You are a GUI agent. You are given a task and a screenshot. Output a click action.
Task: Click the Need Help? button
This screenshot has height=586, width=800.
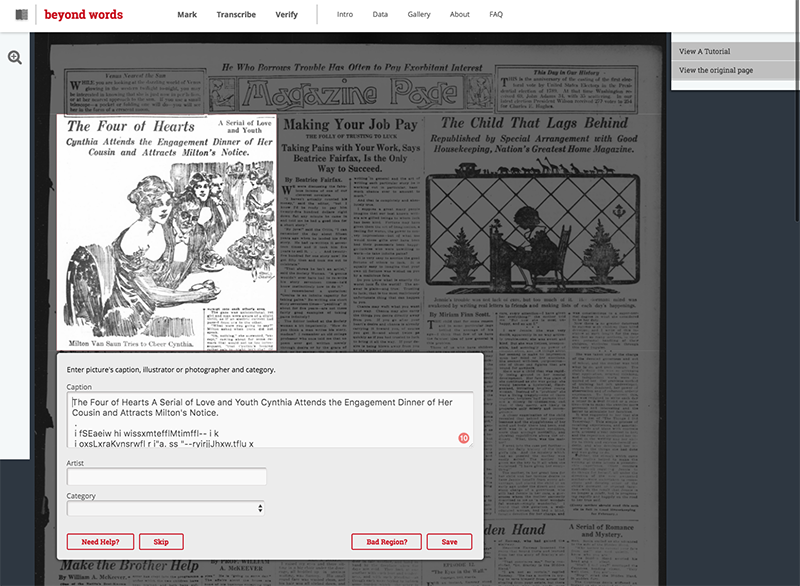click(x=100, y=542)
